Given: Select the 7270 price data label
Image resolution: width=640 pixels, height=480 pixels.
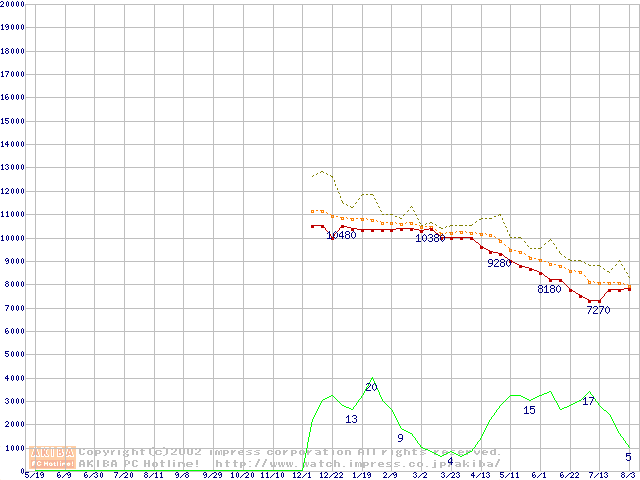Looking at the screenshot, I should (x=597, y=311).
